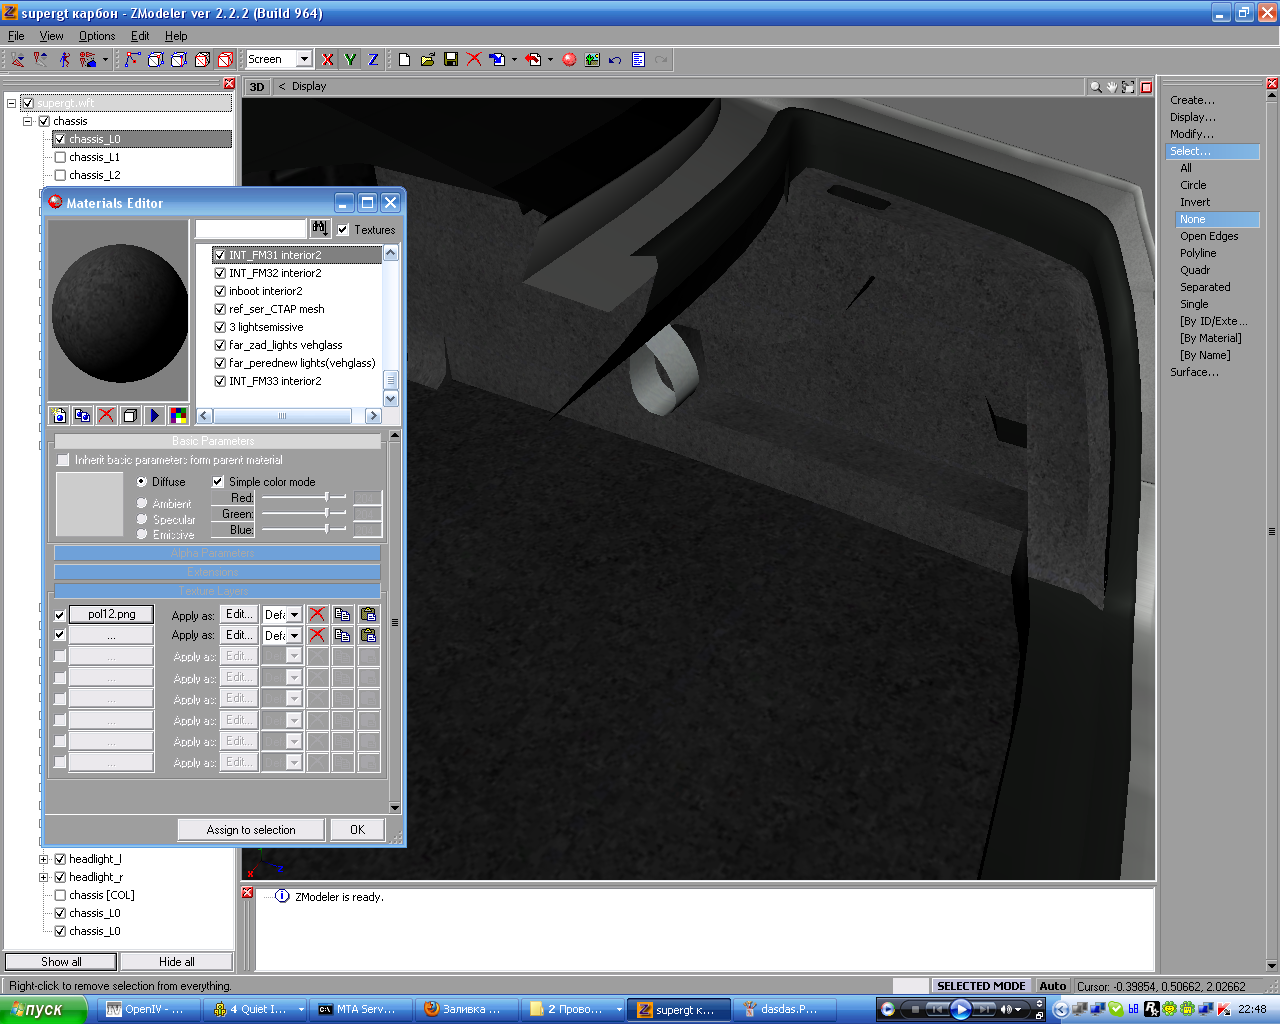Click the Assign to selection button
The width and height of the screenshot is (1280, 1024).
tap(251, 830)
